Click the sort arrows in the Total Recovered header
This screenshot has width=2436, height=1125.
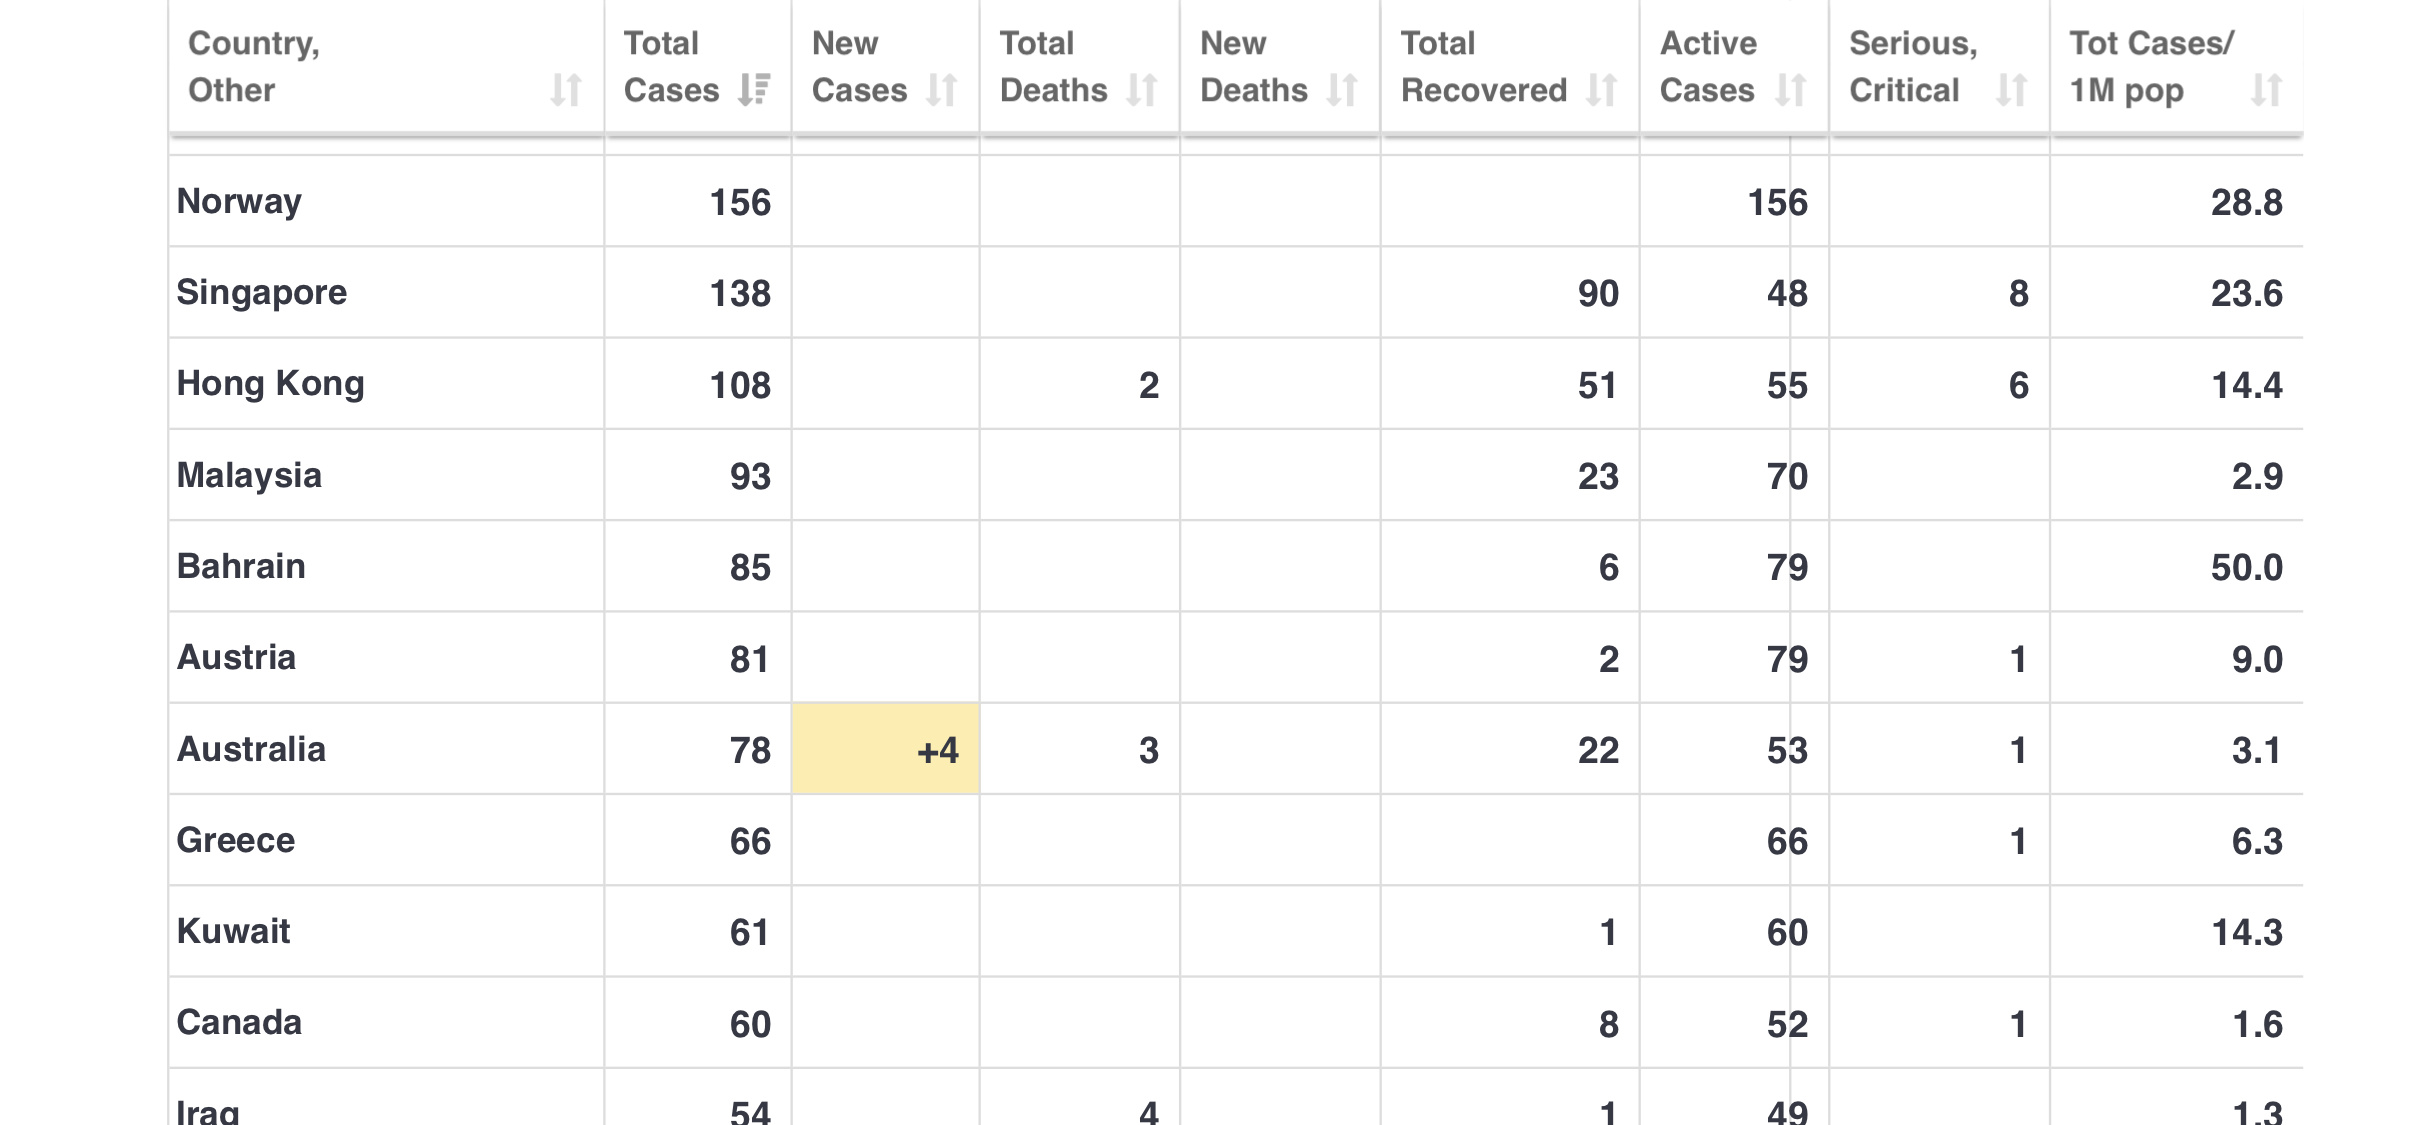coord(1602,90)
